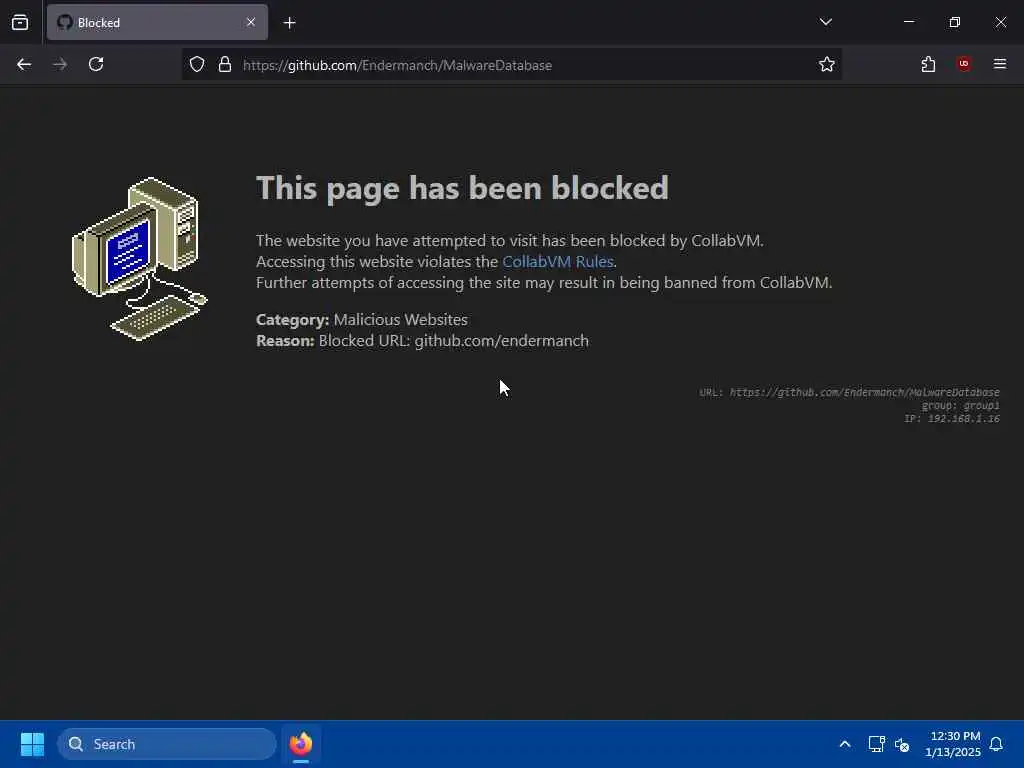Open the Firefox application menu

(1000, 64)
